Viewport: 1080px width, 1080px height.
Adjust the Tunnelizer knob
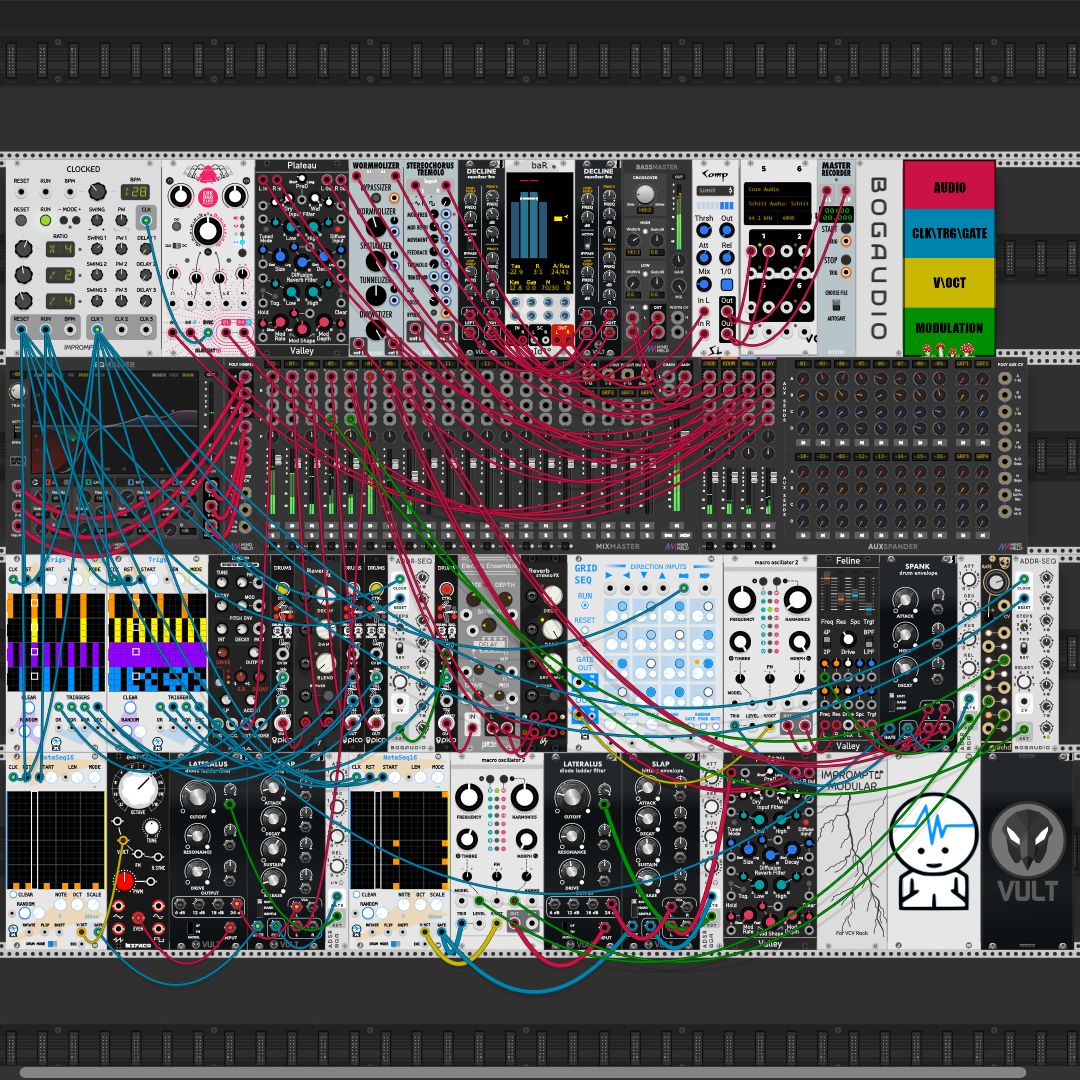click(376, 295)
